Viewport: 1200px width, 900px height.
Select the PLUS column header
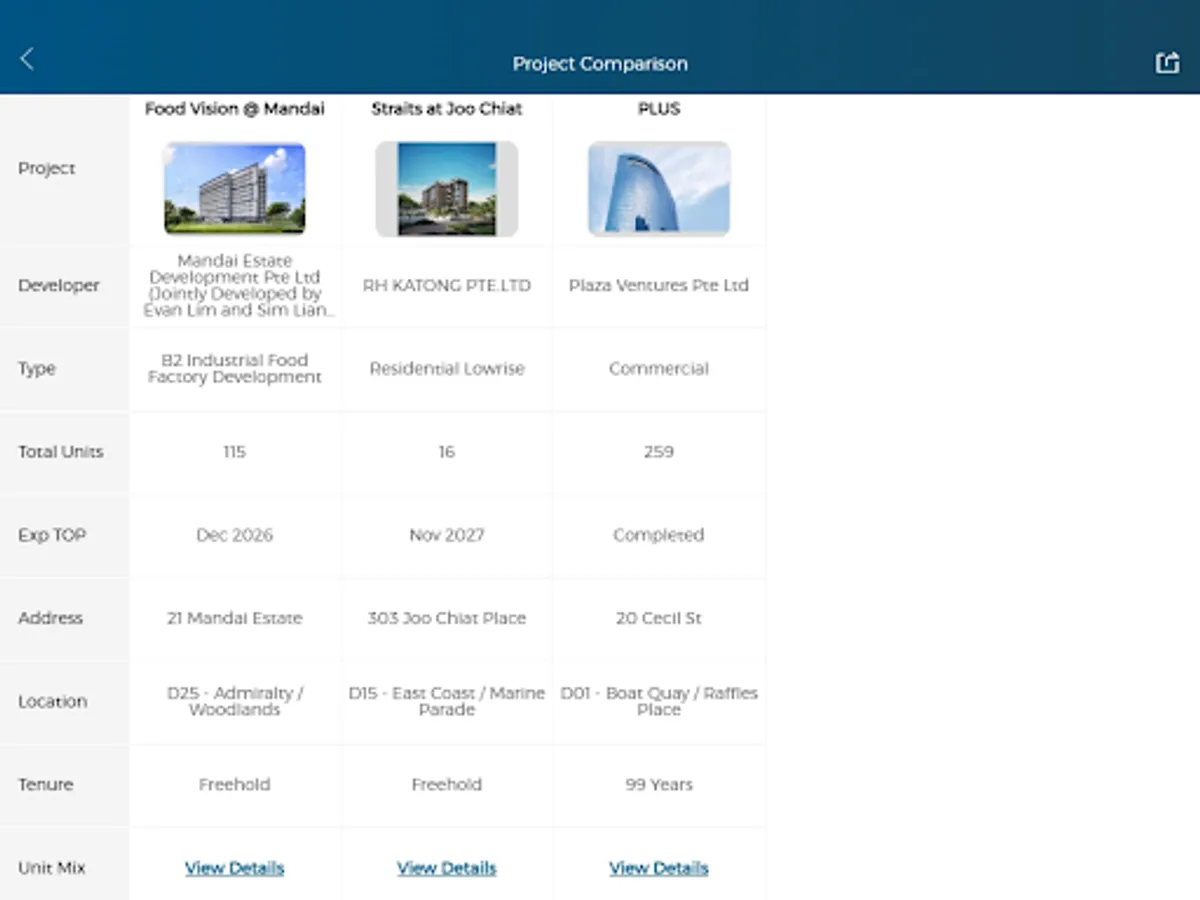click(x=658, y=109)
